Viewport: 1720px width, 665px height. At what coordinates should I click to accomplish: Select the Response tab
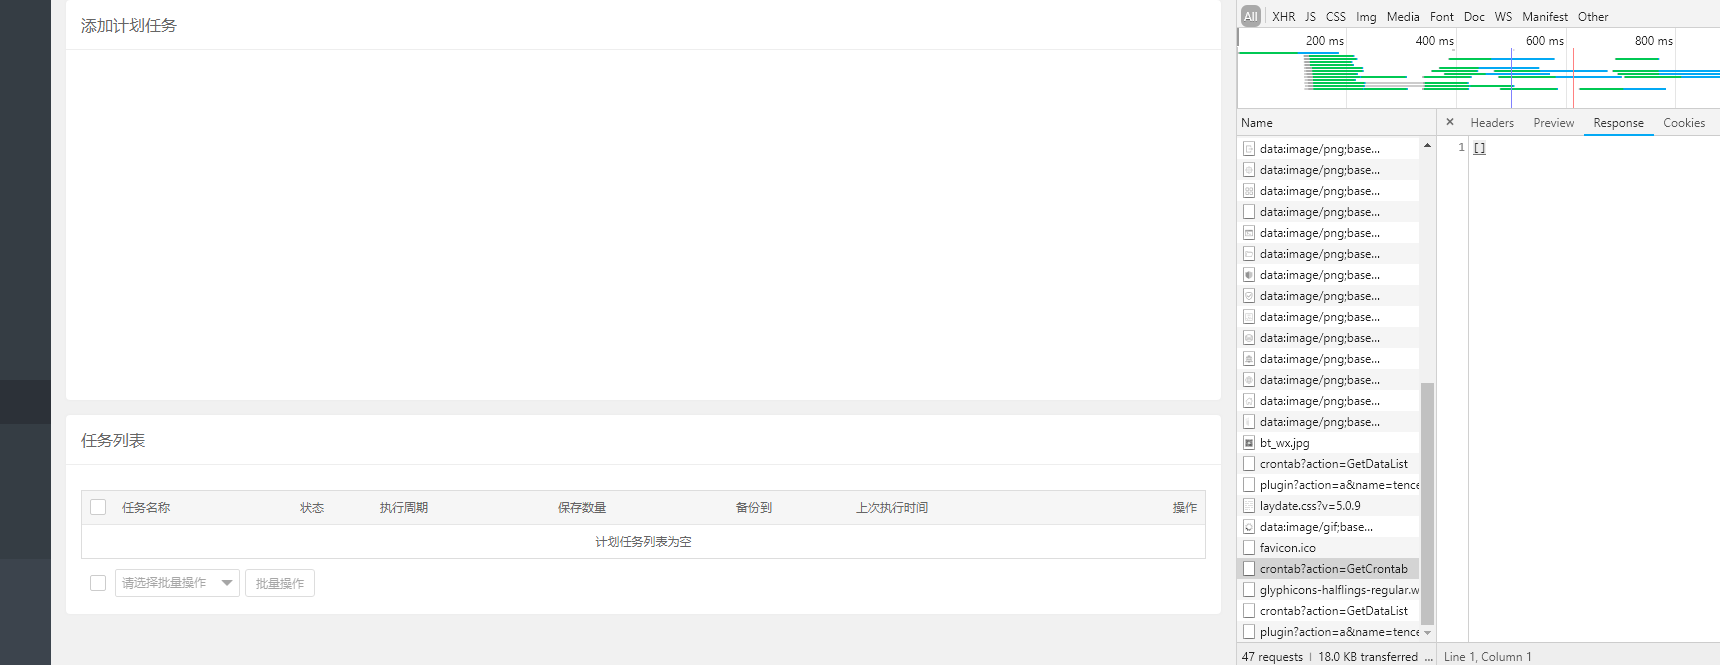tap(1618, 123)
